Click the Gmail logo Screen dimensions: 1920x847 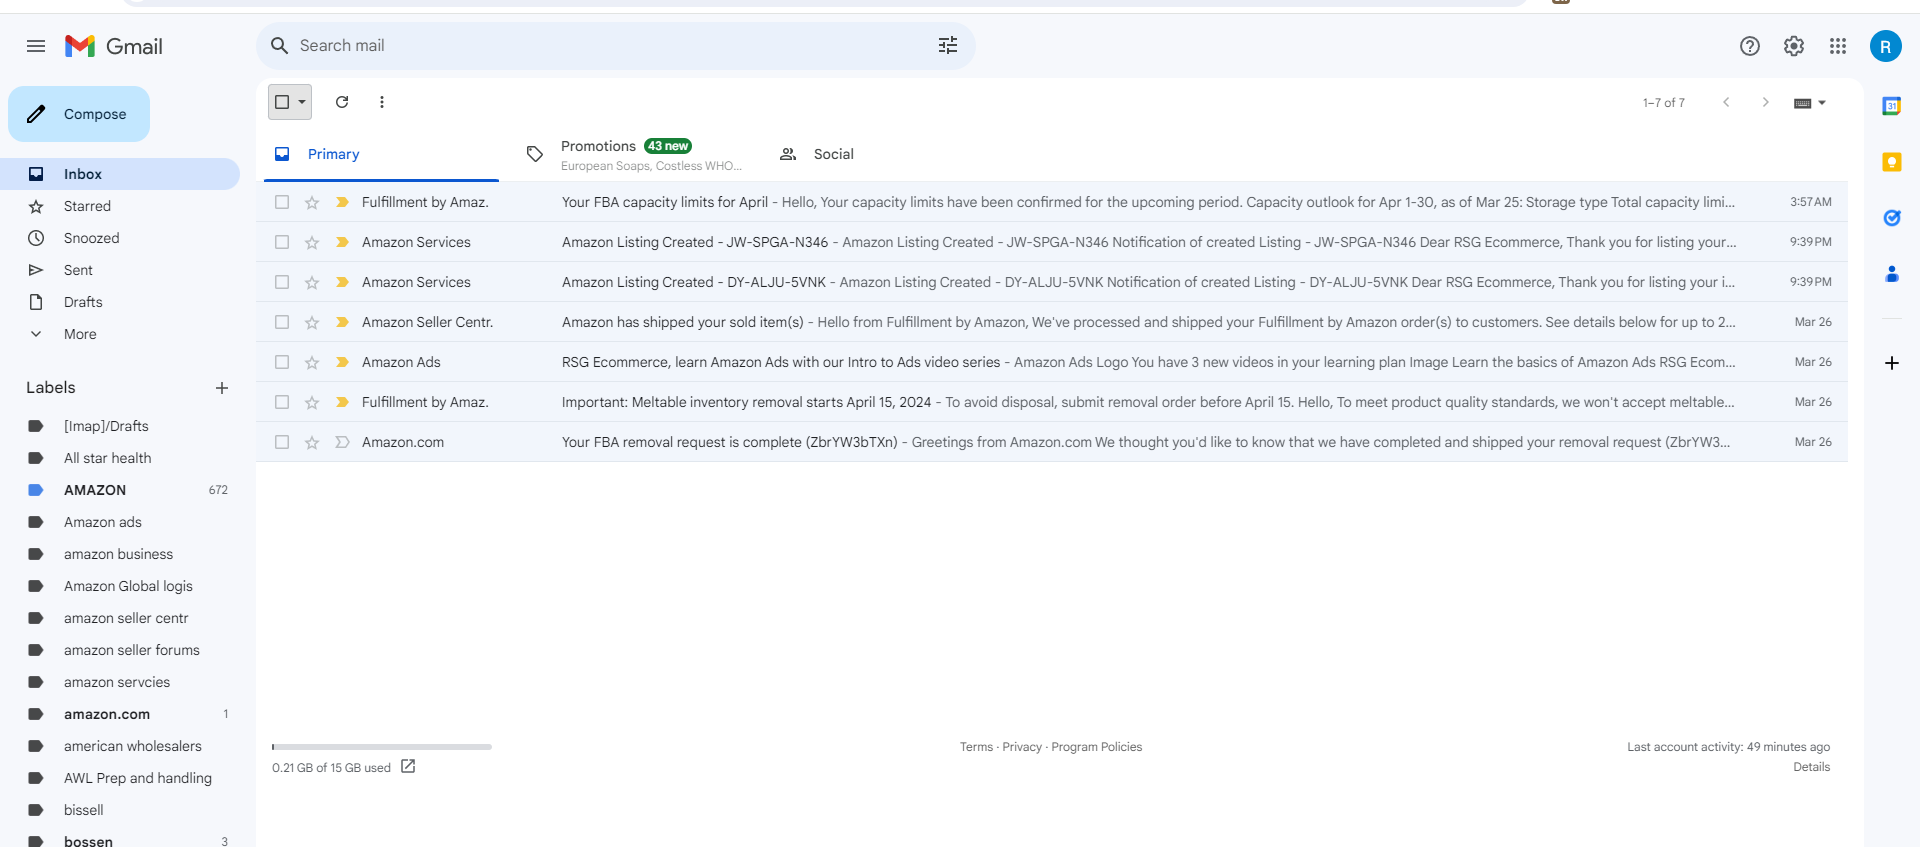(x=114, y=46)
